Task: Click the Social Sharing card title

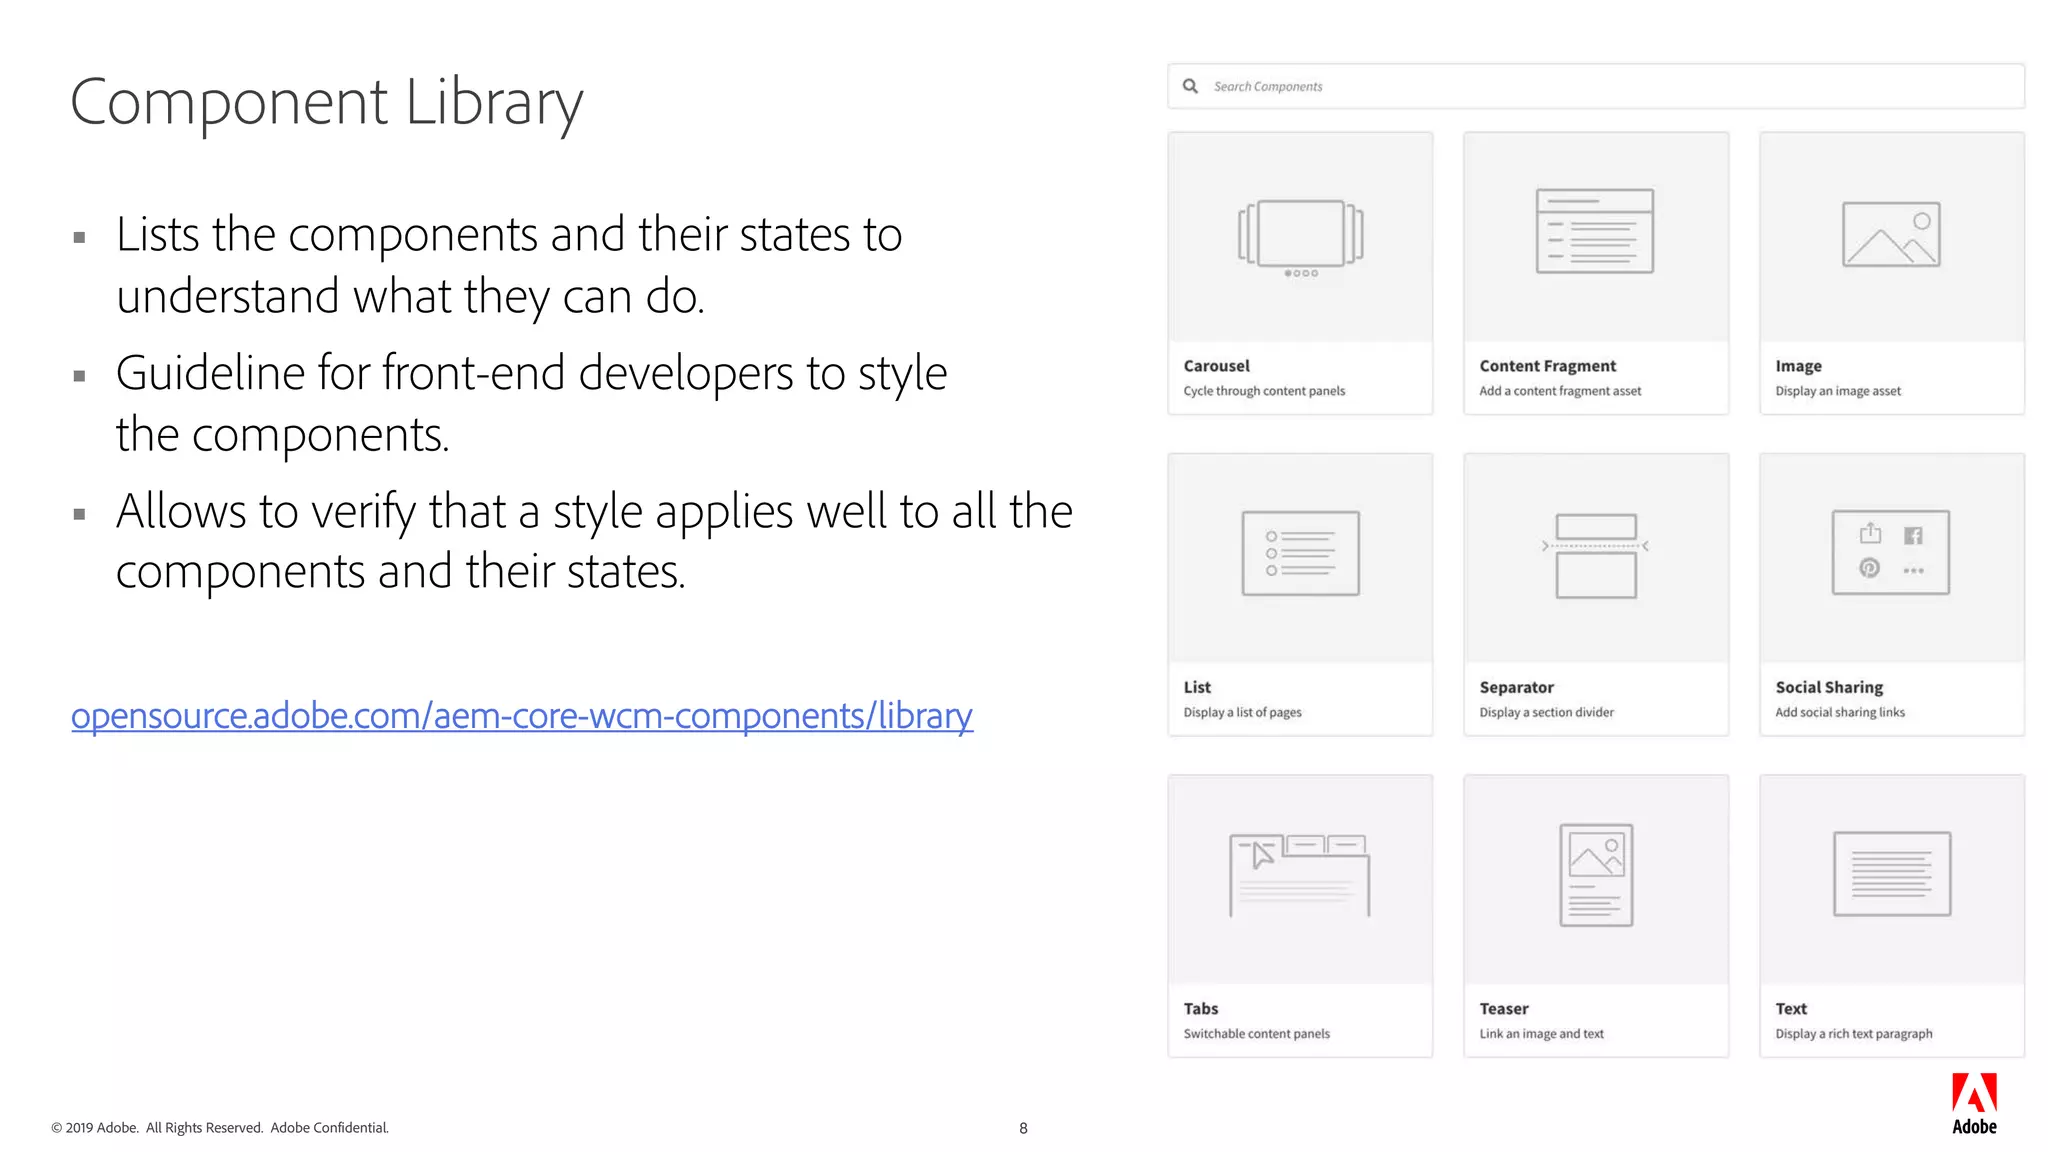Action: coord(1829,687)
